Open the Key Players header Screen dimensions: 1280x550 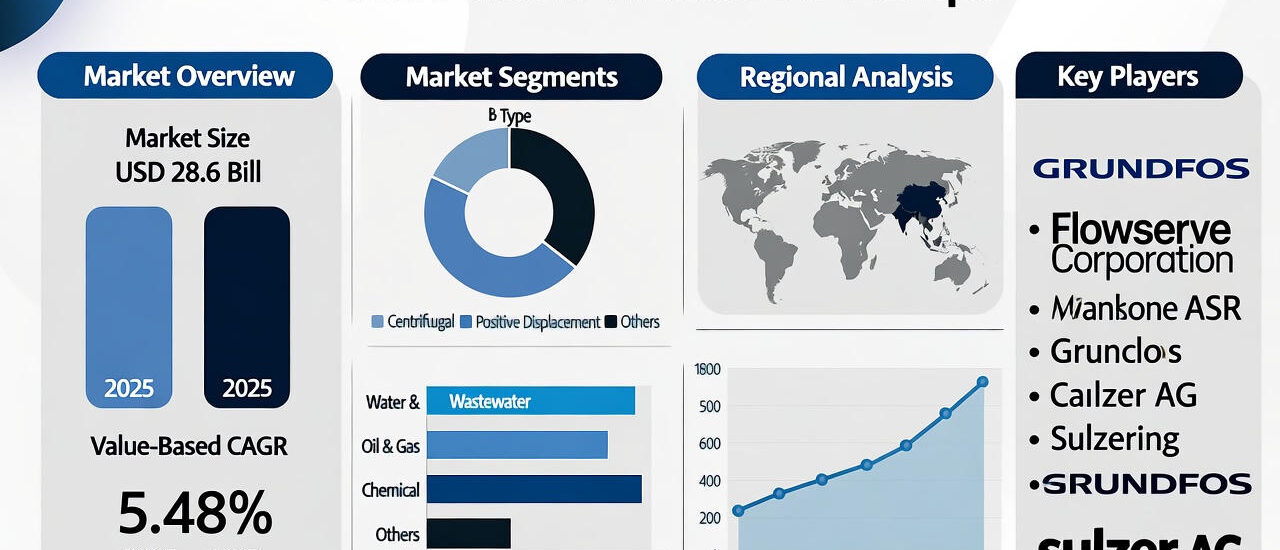click(x=1129, y=76)
